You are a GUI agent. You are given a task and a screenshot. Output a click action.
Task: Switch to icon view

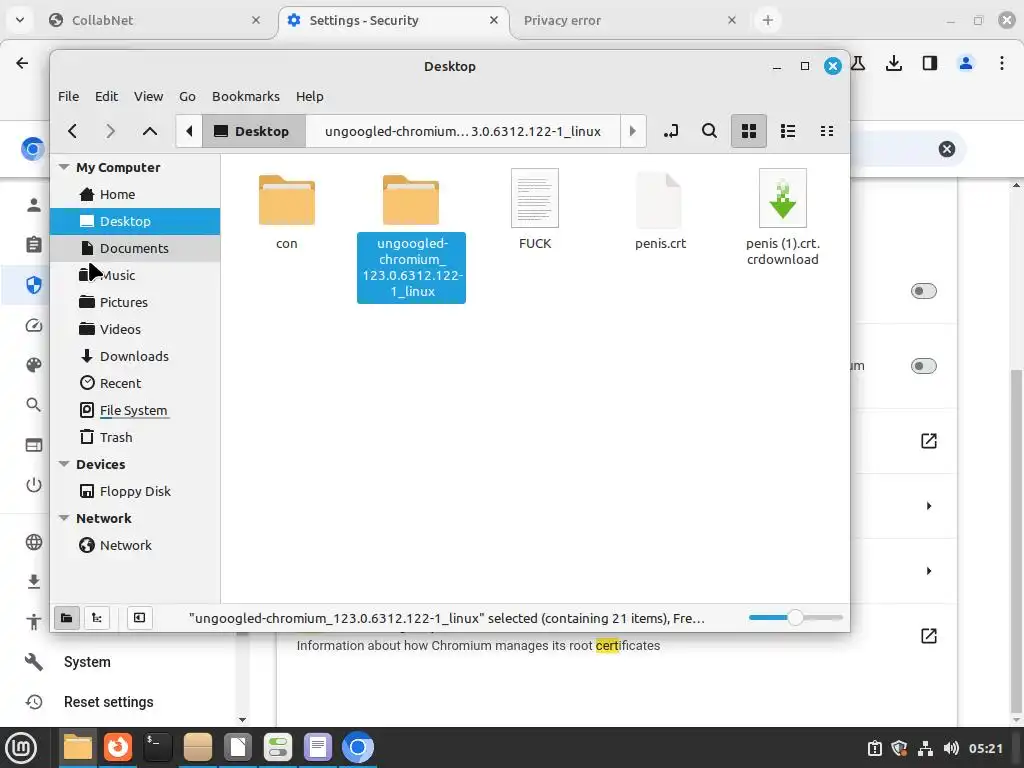[x=748, y=131]
